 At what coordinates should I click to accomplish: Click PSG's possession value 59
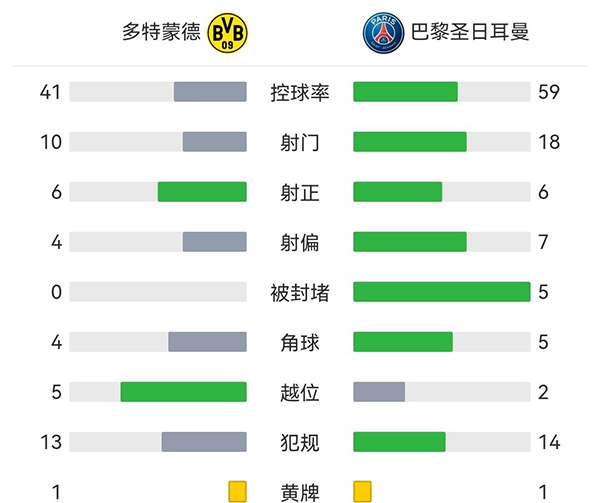click(548, 92)
